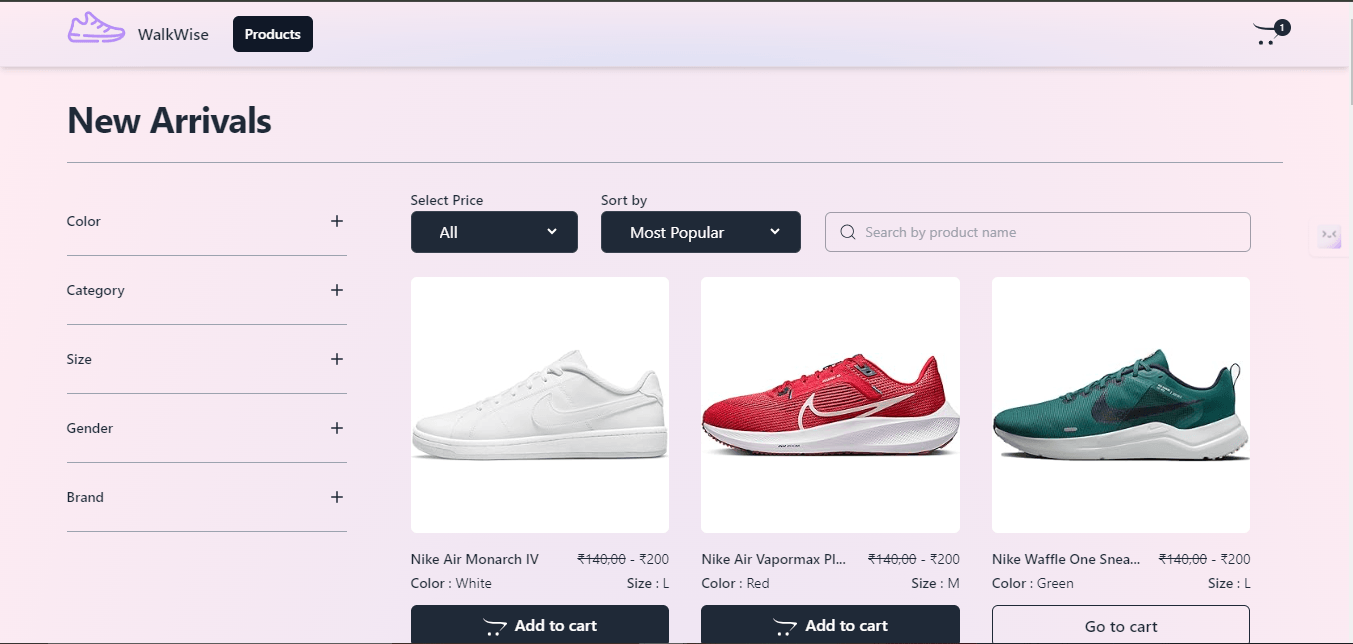Click the floating widget icon at right edge
This screenshot has height=644, width=1353.
click(1330, 237)
